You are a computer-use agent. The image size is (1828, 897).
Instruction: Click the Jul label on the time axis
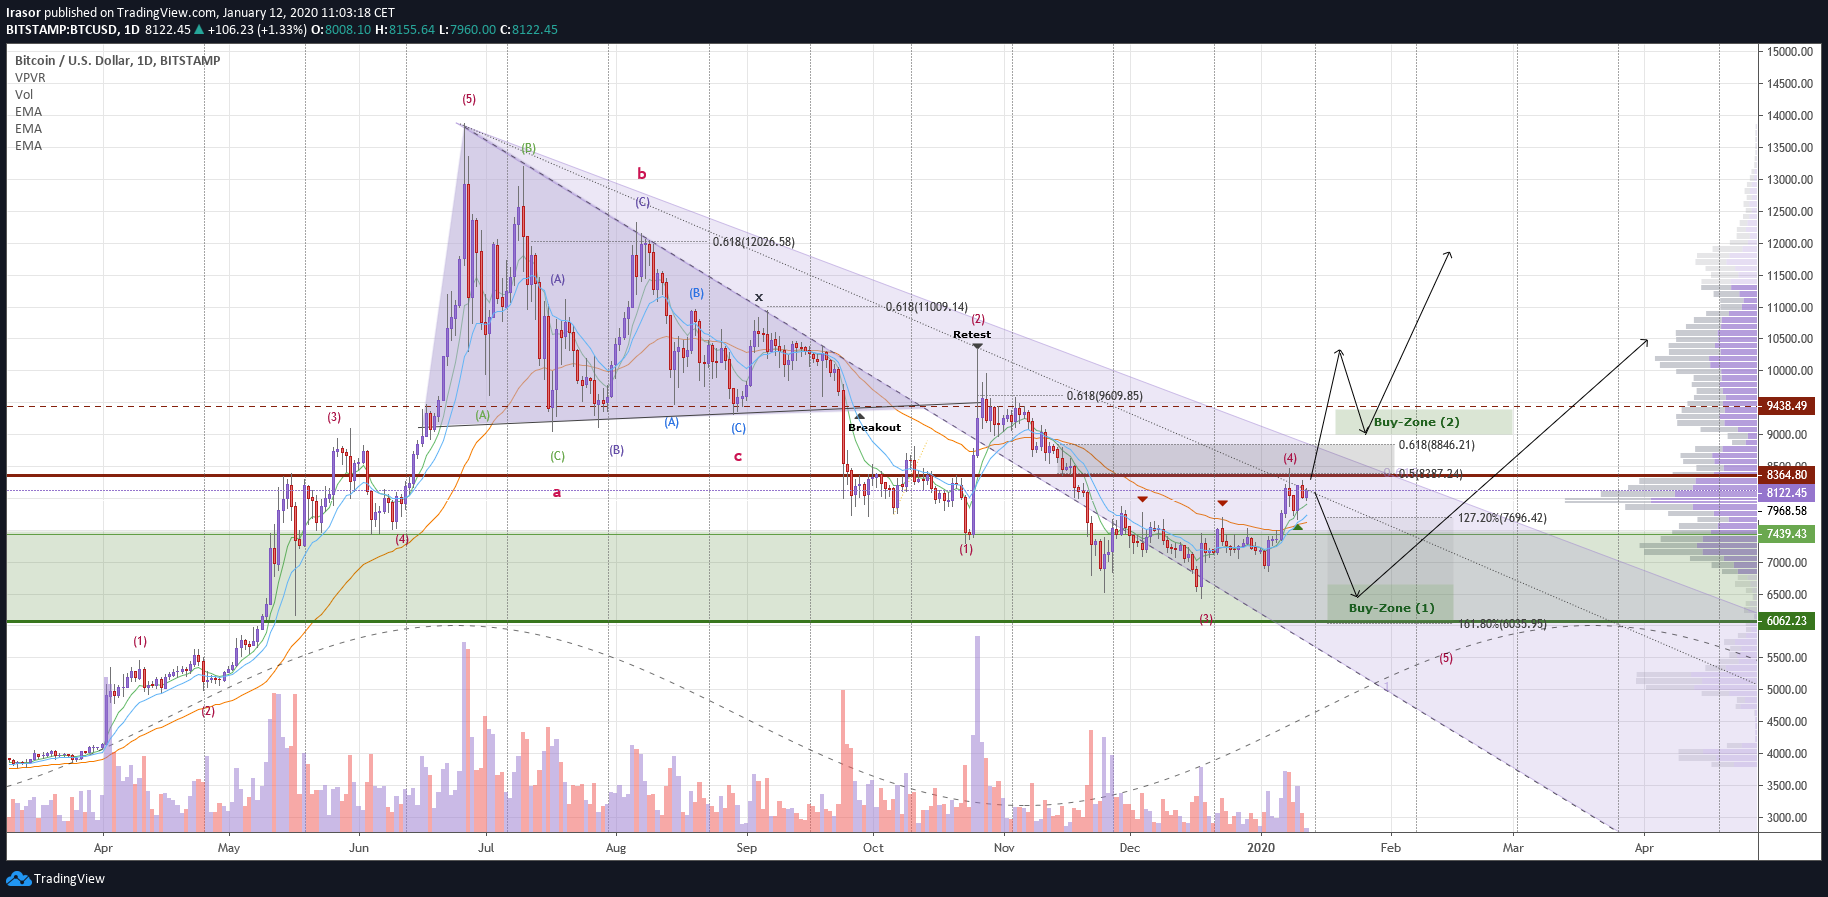[486, 848]
